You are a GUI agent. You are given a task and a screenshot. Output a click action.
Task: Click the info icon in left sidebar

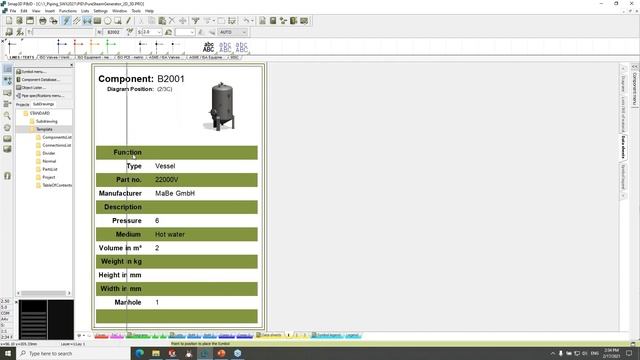[7, 176]
